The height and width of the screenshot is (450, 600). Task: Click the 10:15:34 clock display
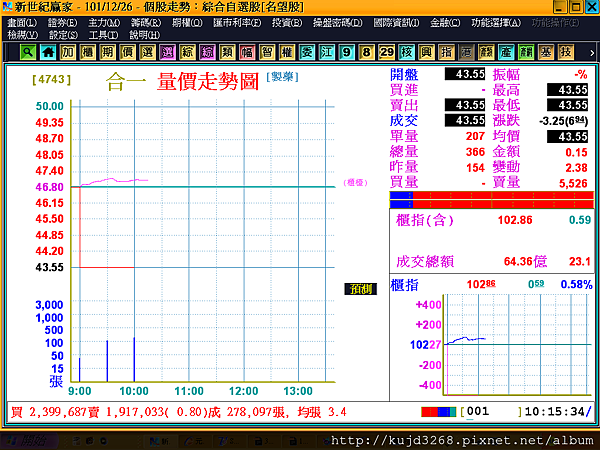[554, 412]
